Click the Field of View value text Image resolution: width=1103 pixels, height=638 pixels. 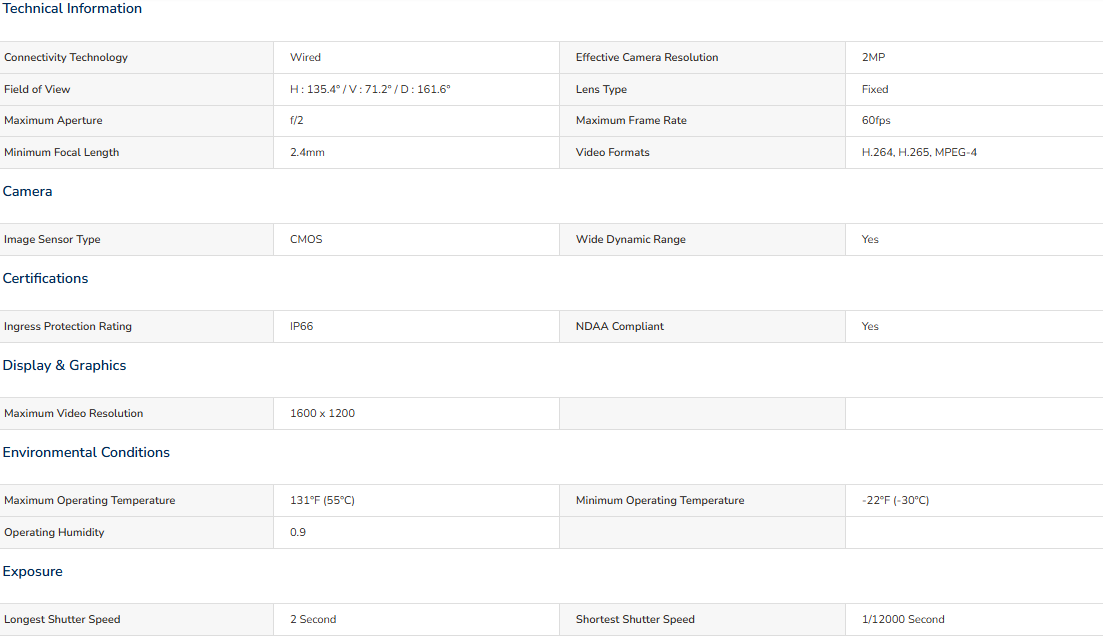click(370, 89)
